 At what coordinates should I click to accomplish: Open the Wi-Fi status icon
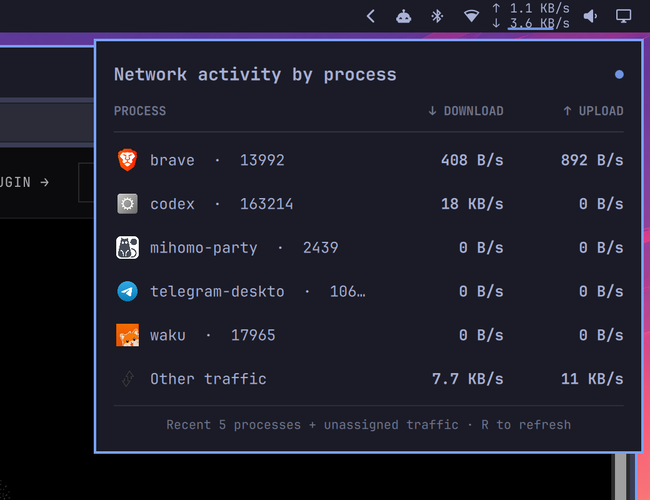(x=471, y=17)
